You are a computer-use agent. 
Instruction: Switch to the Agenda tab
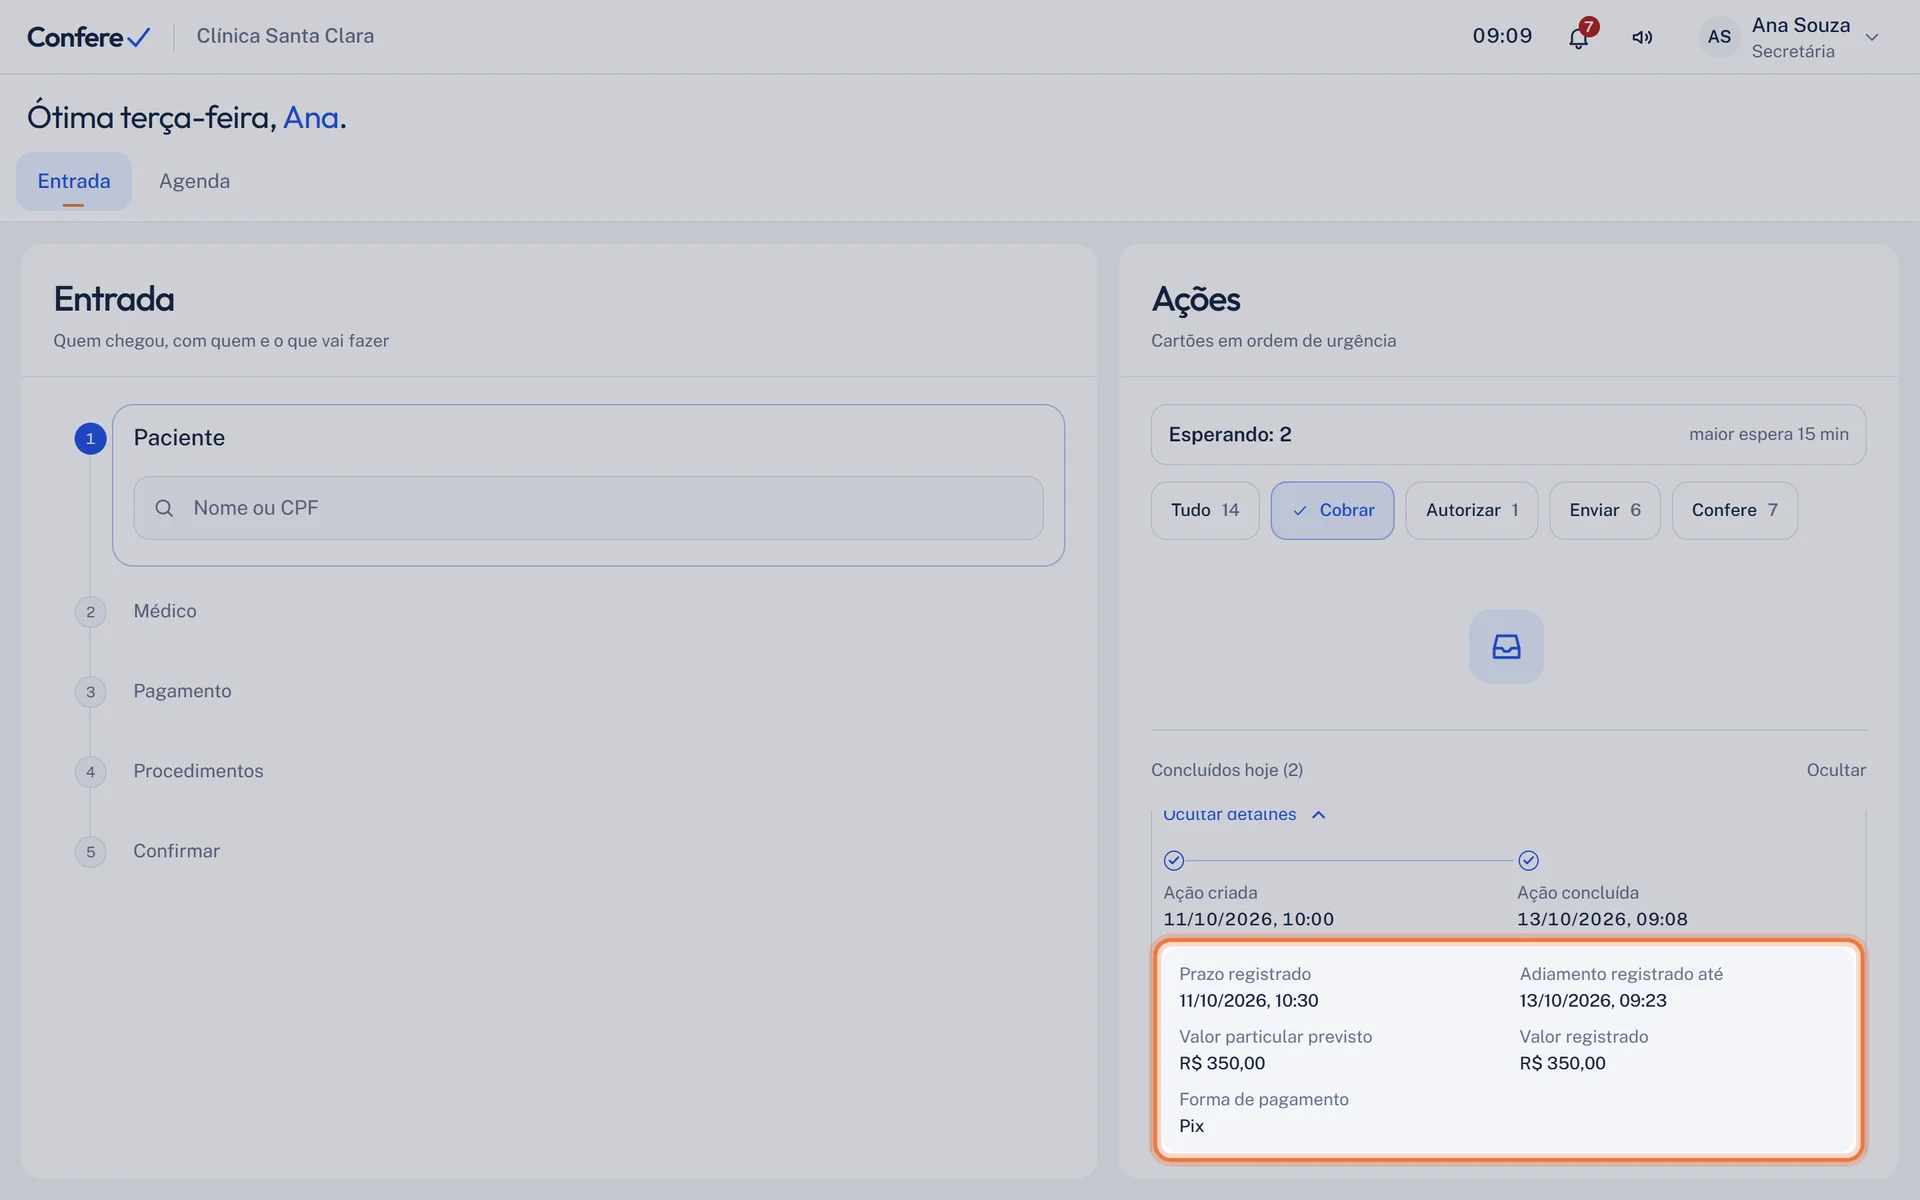click(x=194, y=181)
